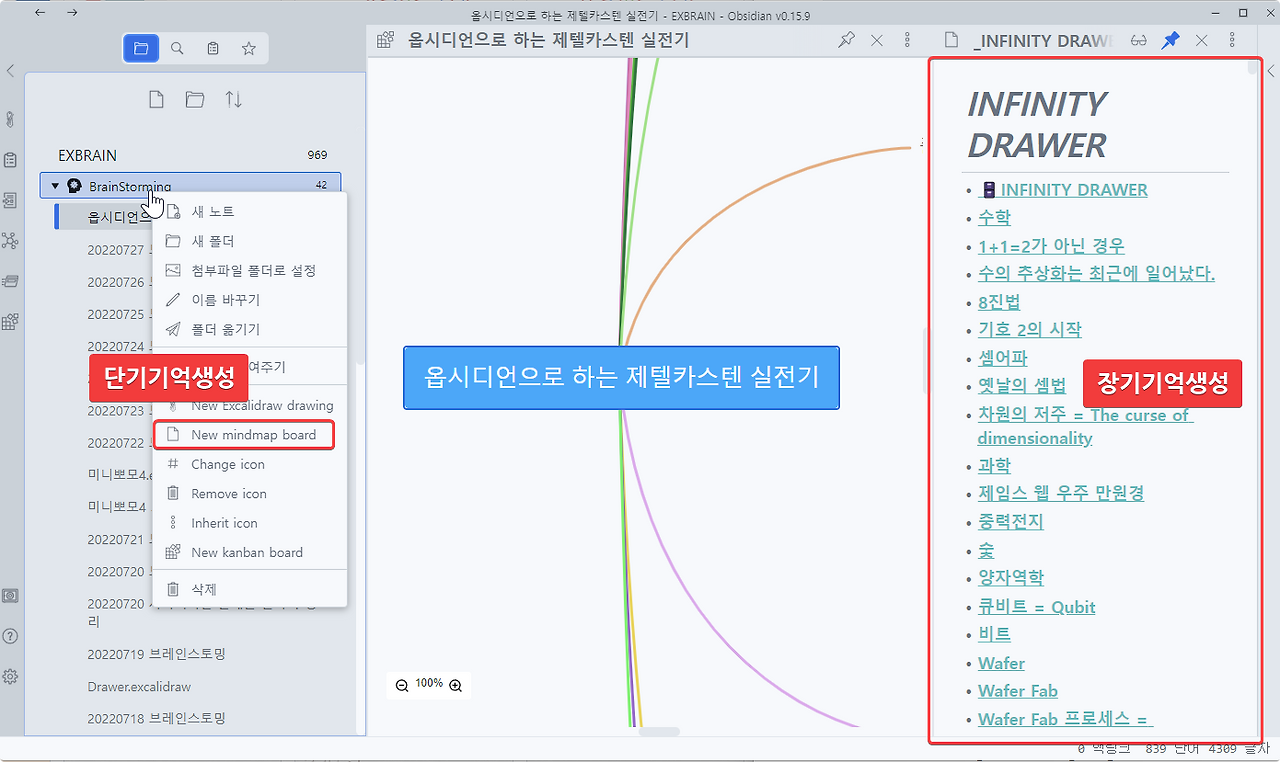Open the 제임스 웹 우주 망원경 link

coord(1061,493)
